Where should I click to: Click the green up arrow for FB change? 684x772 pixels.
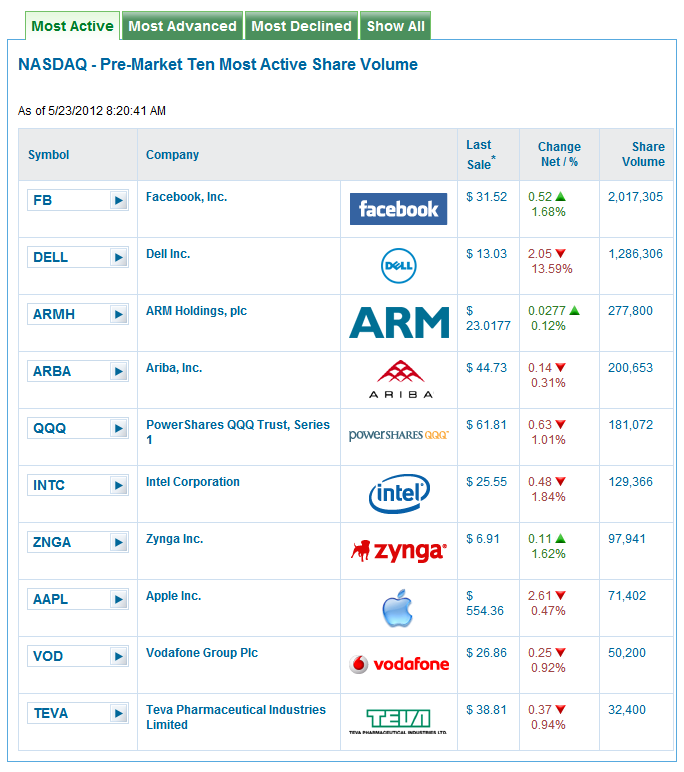click(560, 196)
